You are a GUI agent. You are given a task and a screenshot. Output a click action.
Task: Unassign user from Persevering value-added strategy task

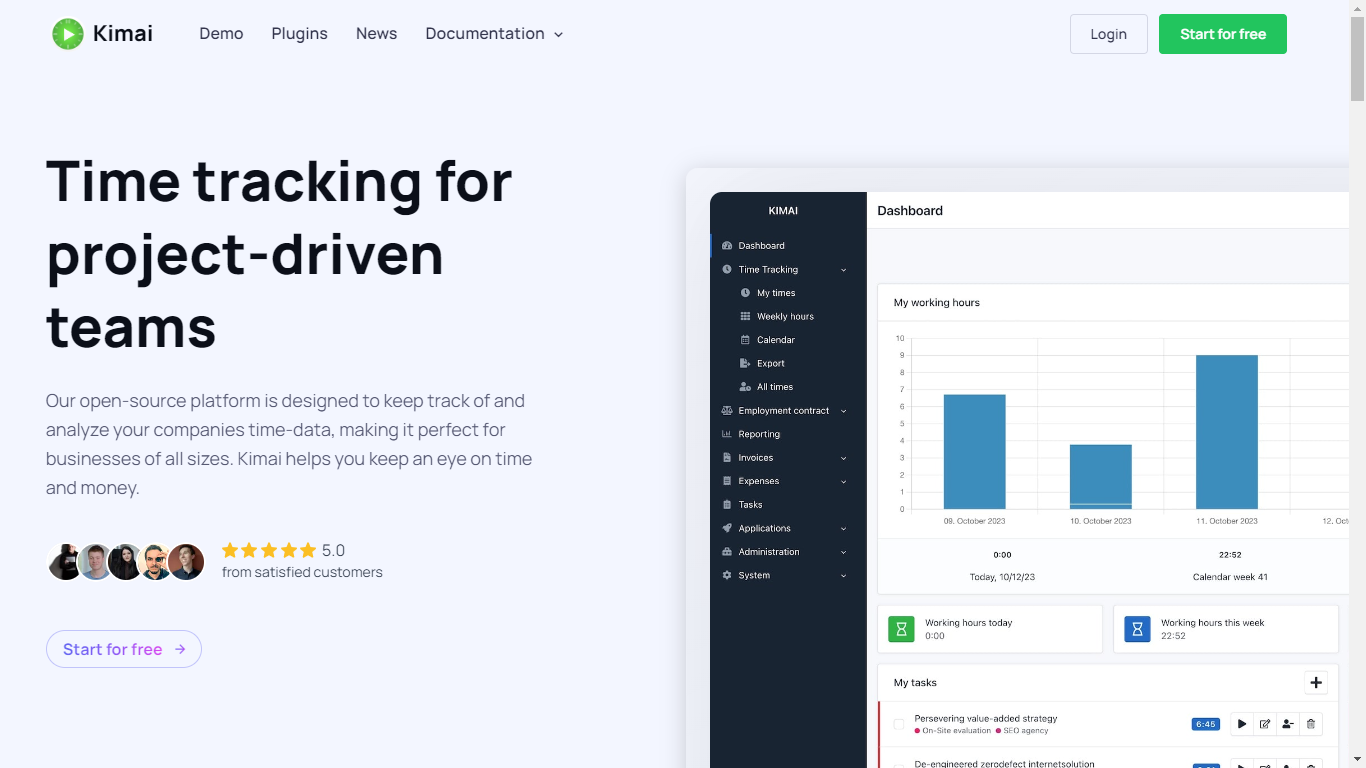point(1288,724)
